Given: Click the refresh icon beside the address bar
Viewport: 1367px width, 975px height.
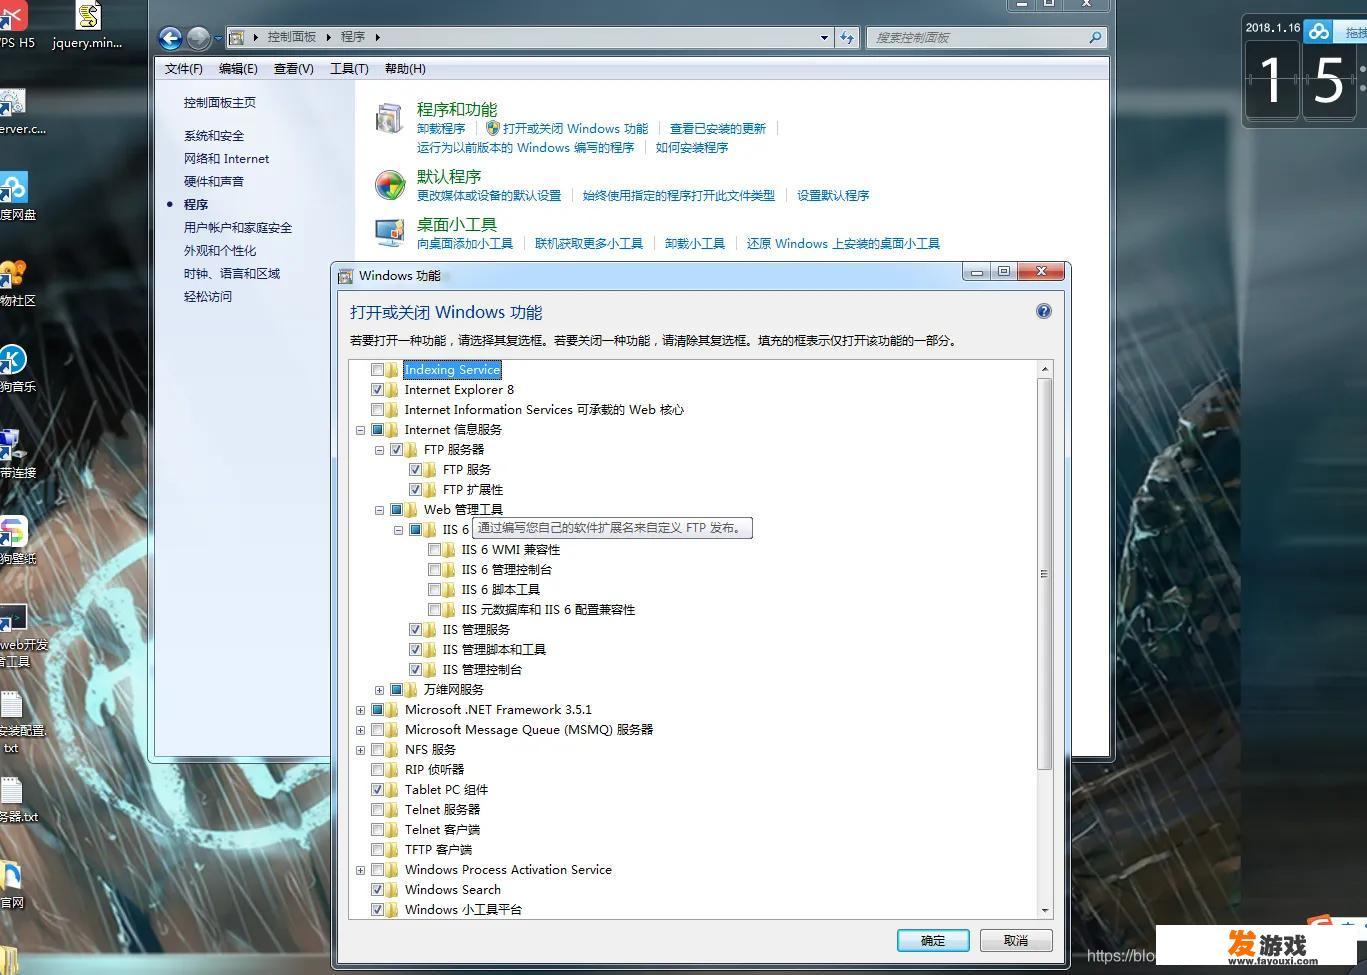Looking at the screenshot, I should [x=847, y=37].
